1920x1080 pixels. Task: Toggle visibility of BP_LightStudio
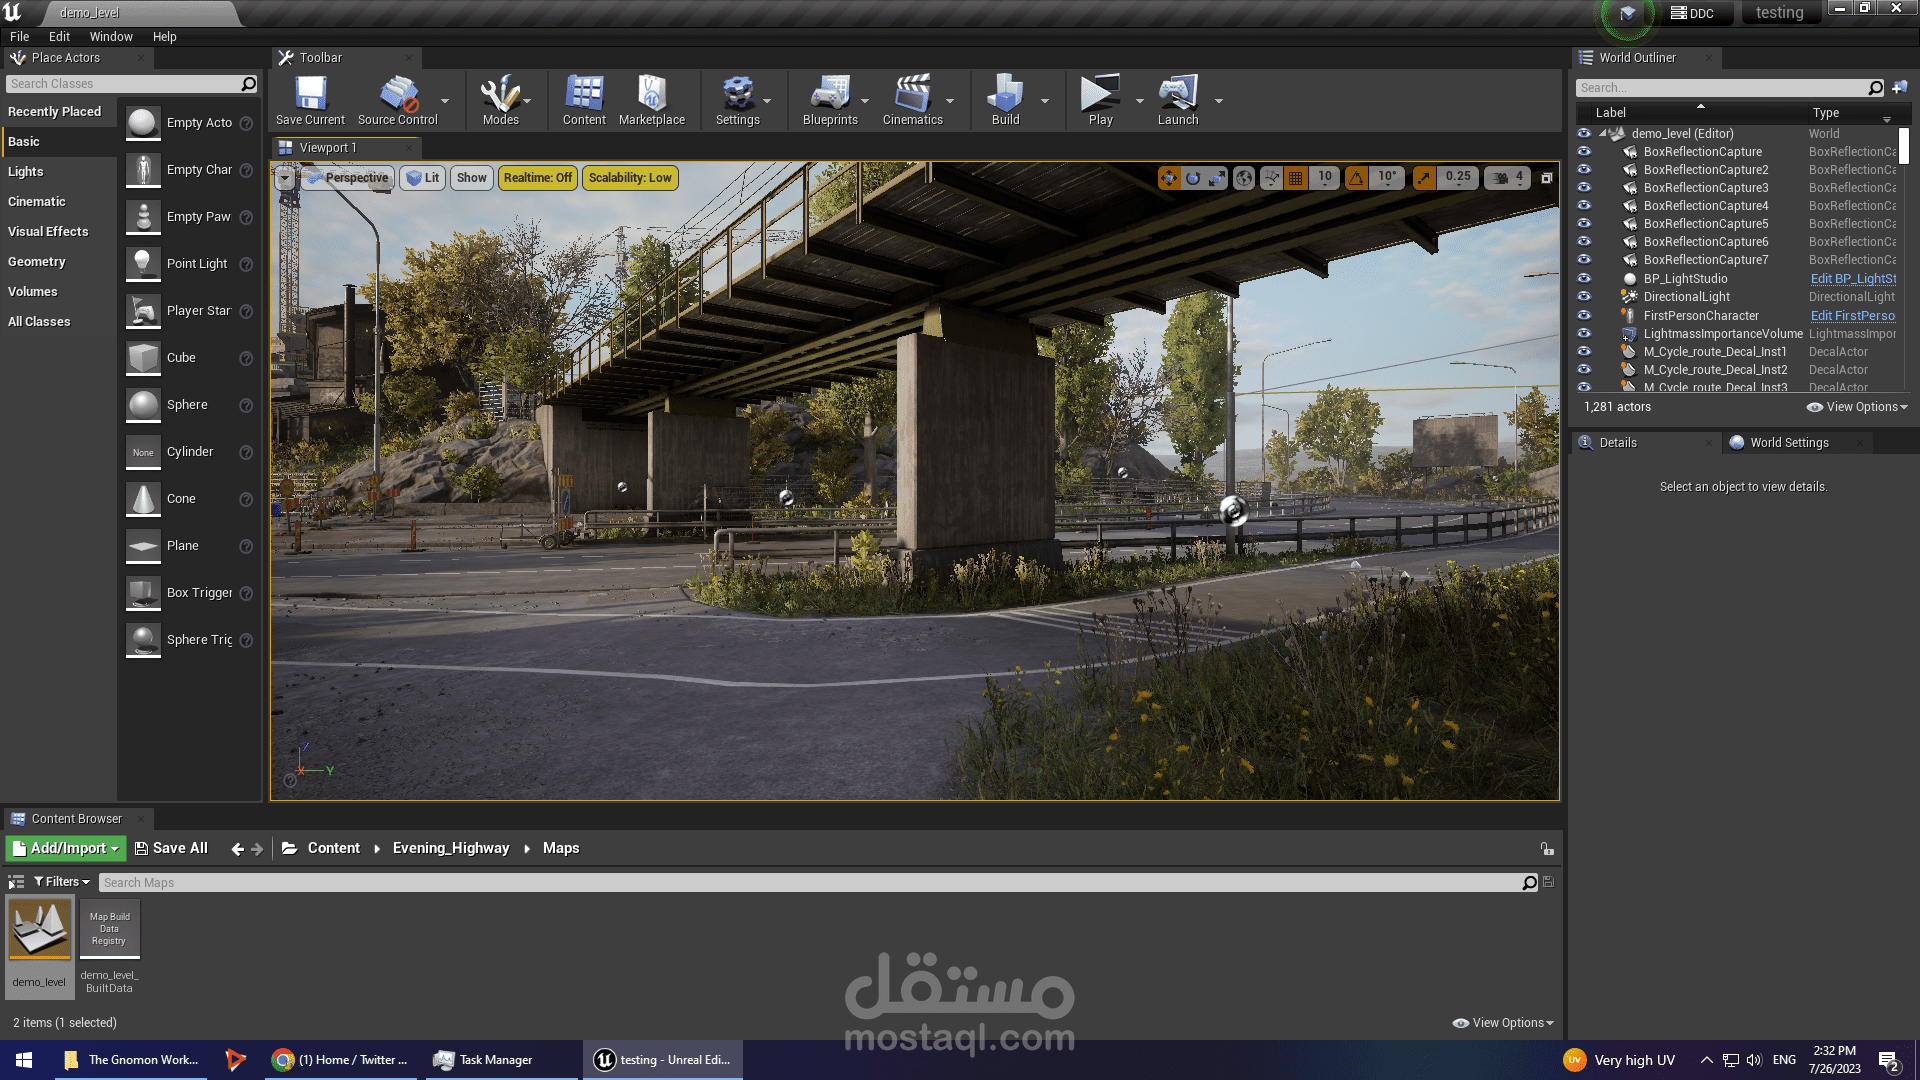pos(1584,279)
